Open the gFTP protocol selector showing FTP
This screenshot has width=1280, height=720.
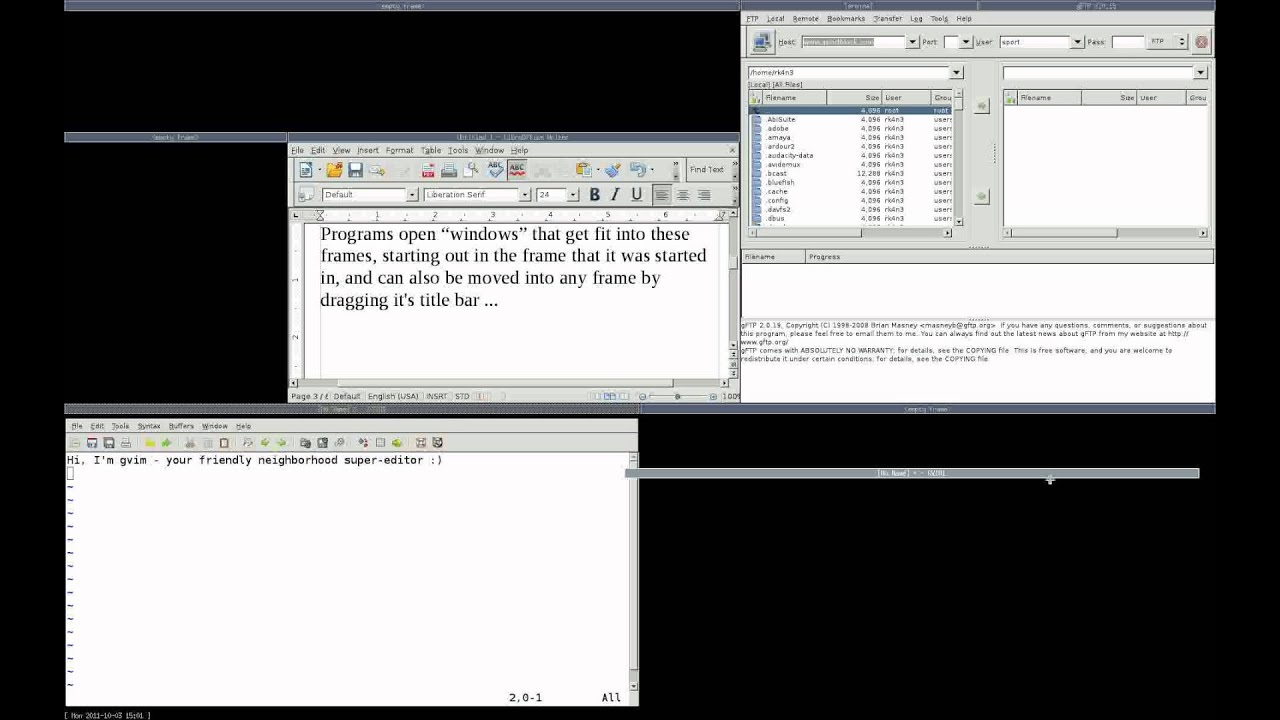[1167, 42]
